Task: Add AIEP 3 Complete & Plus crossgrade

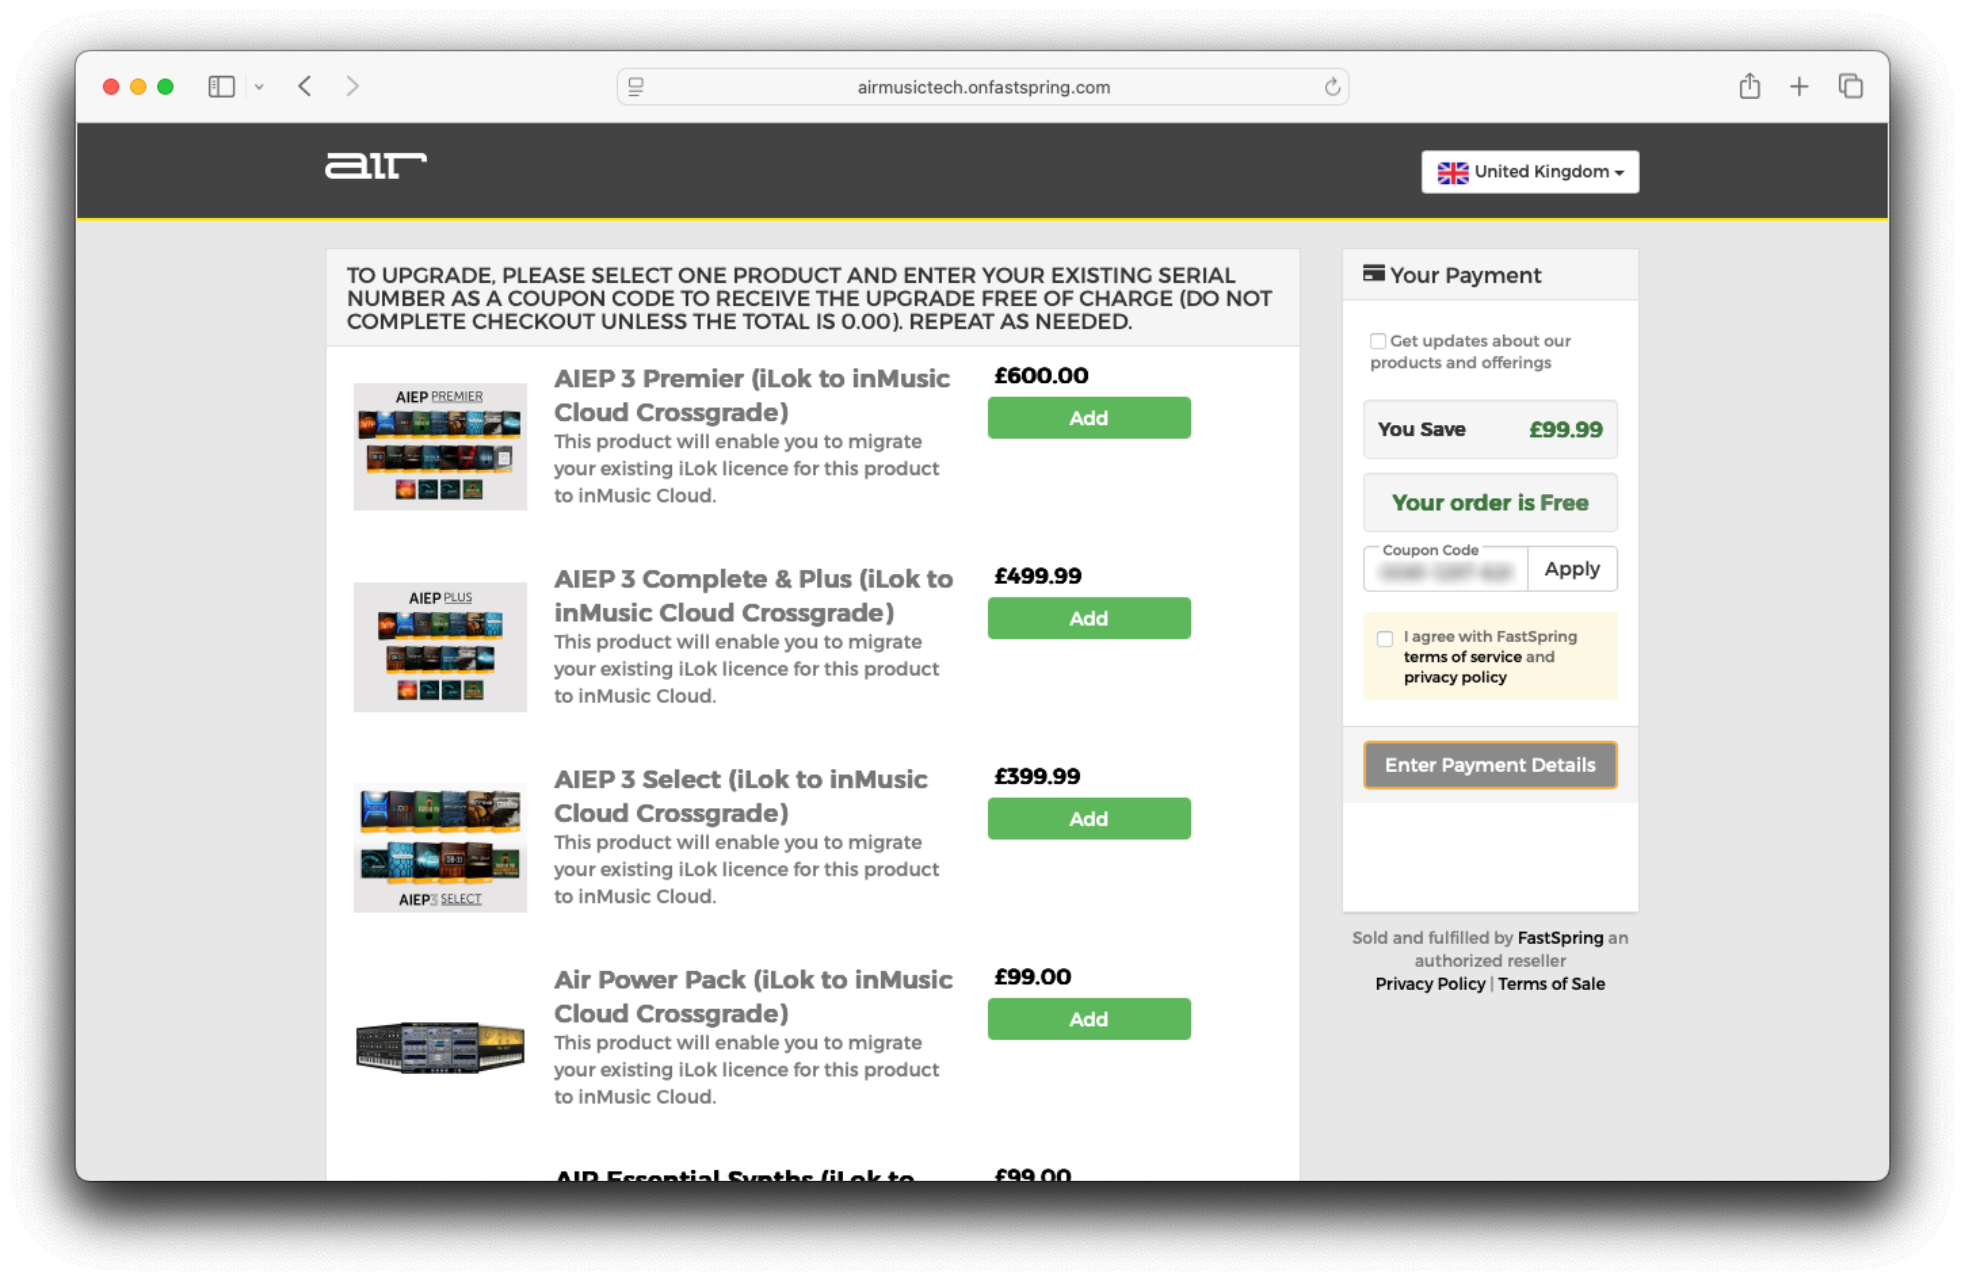Action: point(1089,618)
